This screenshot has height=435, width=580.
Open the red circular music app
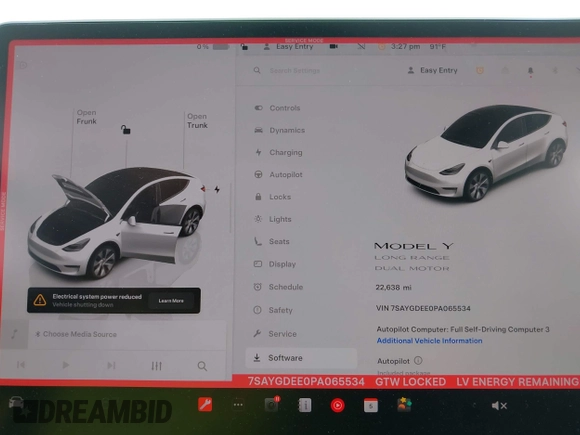coord(337,405)
